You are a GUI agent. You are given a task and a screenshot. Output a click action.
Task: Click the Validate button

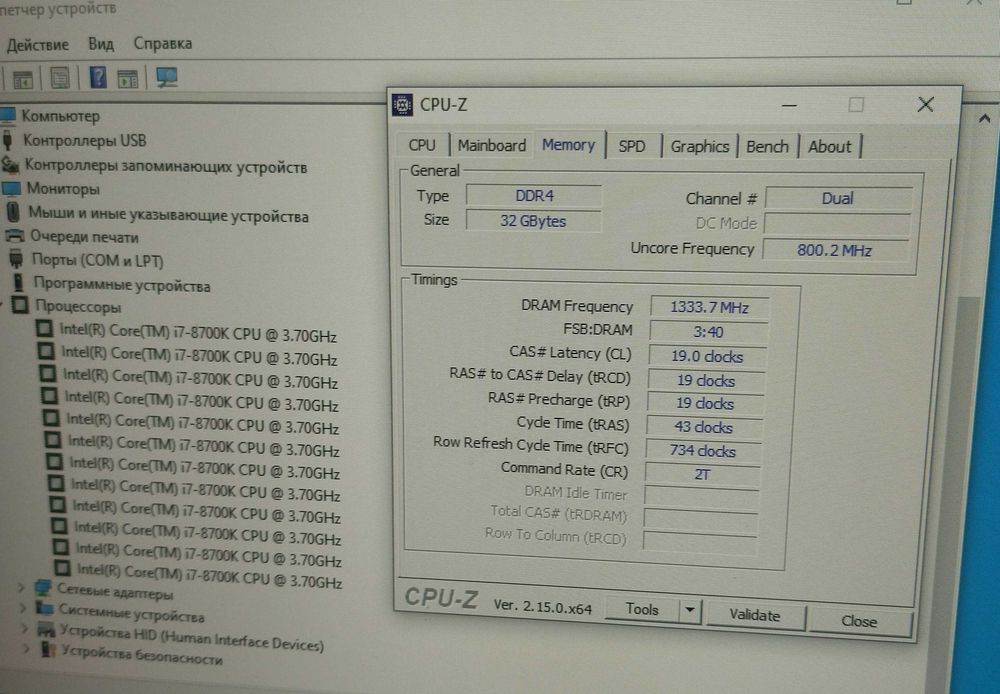click(x=754, y=616)
